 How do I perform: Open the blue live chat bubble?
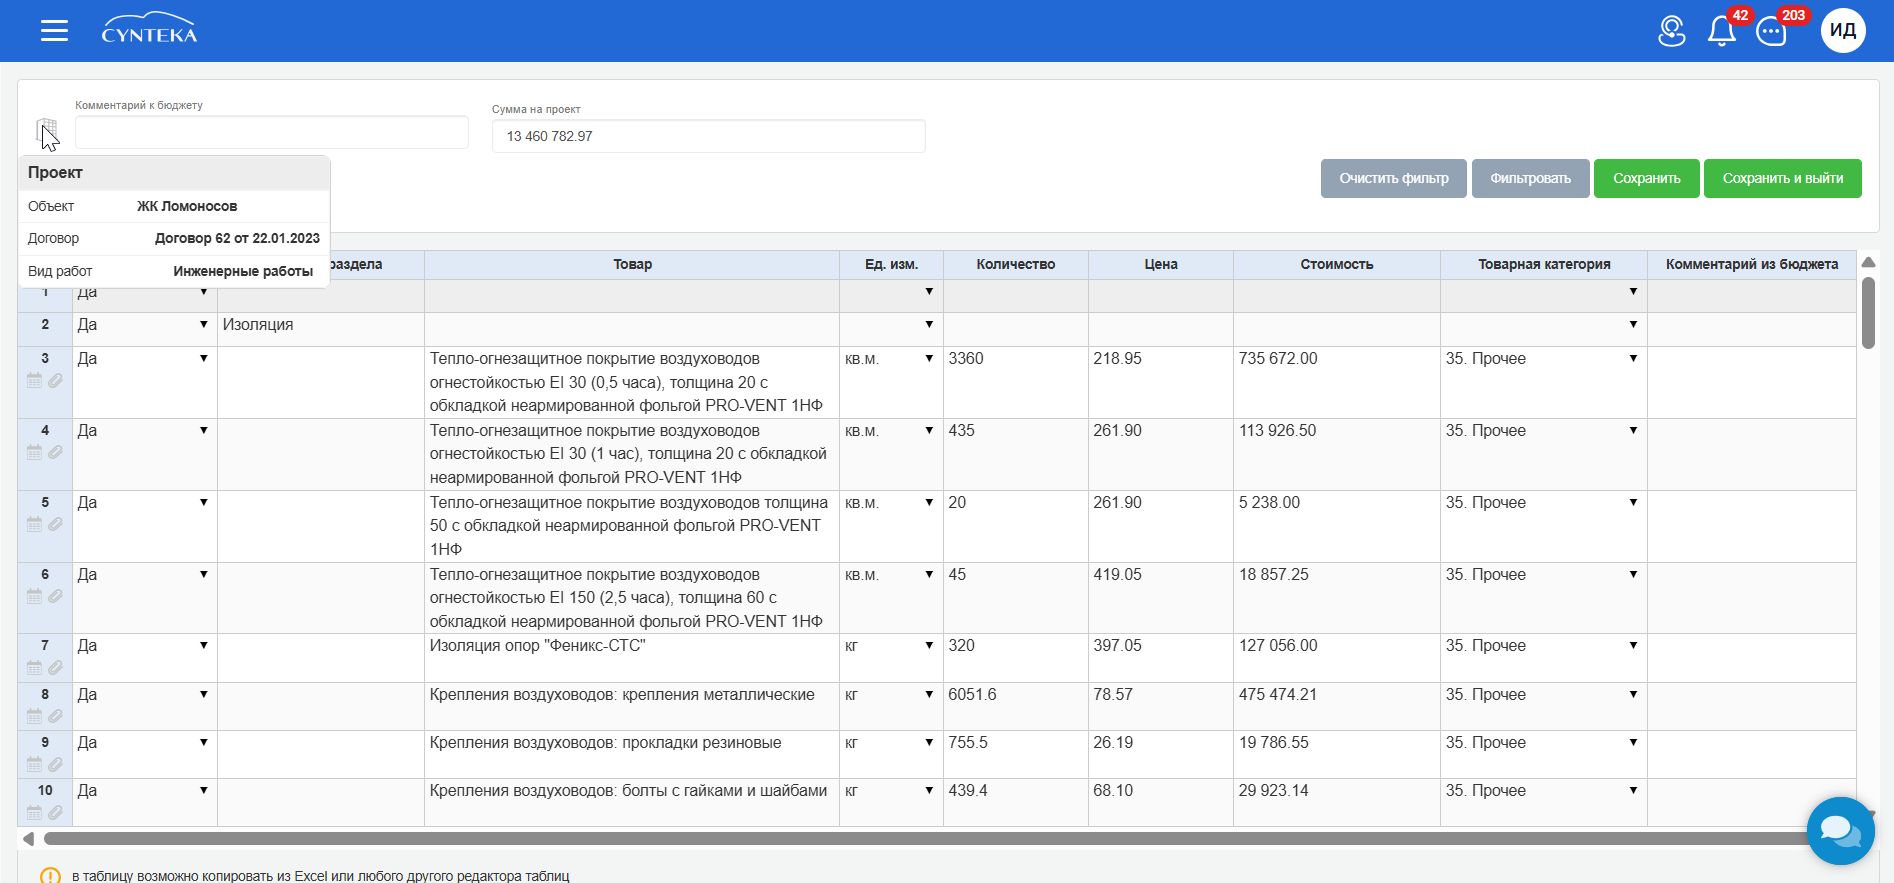pos(1840,830)
